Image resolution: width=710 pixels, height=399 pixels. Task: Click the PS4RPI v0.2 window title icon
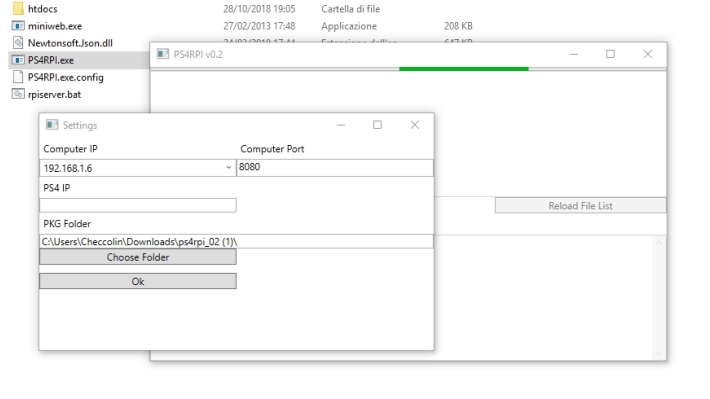coord(163,54)
